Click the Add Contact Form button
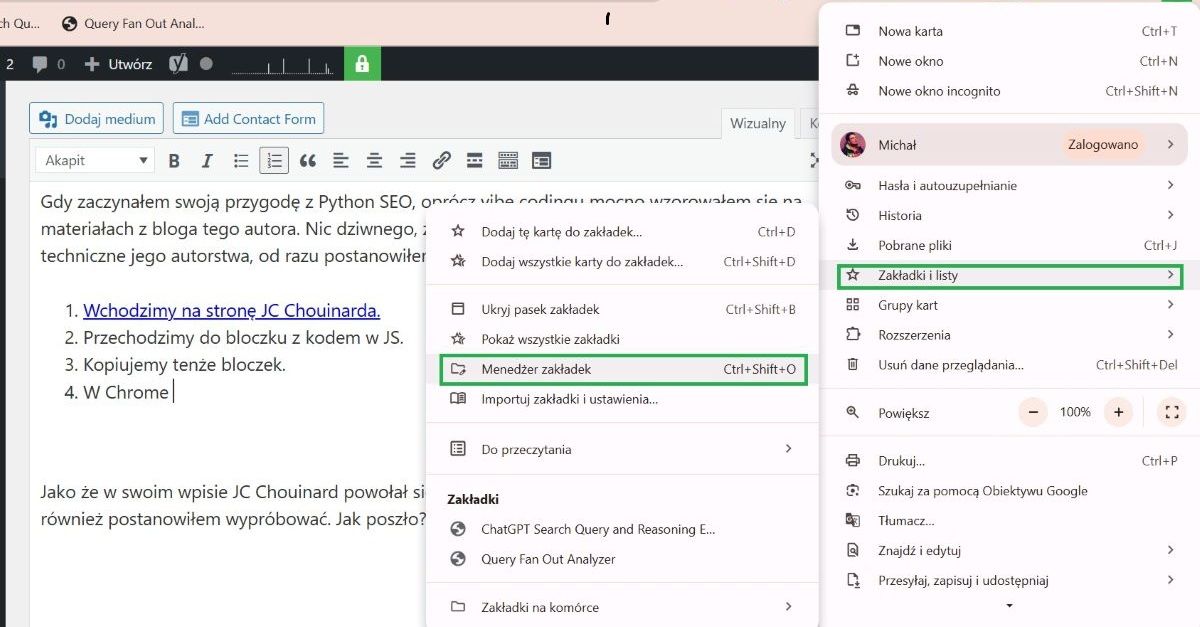Screen dimensions: 1200x627 248,118
